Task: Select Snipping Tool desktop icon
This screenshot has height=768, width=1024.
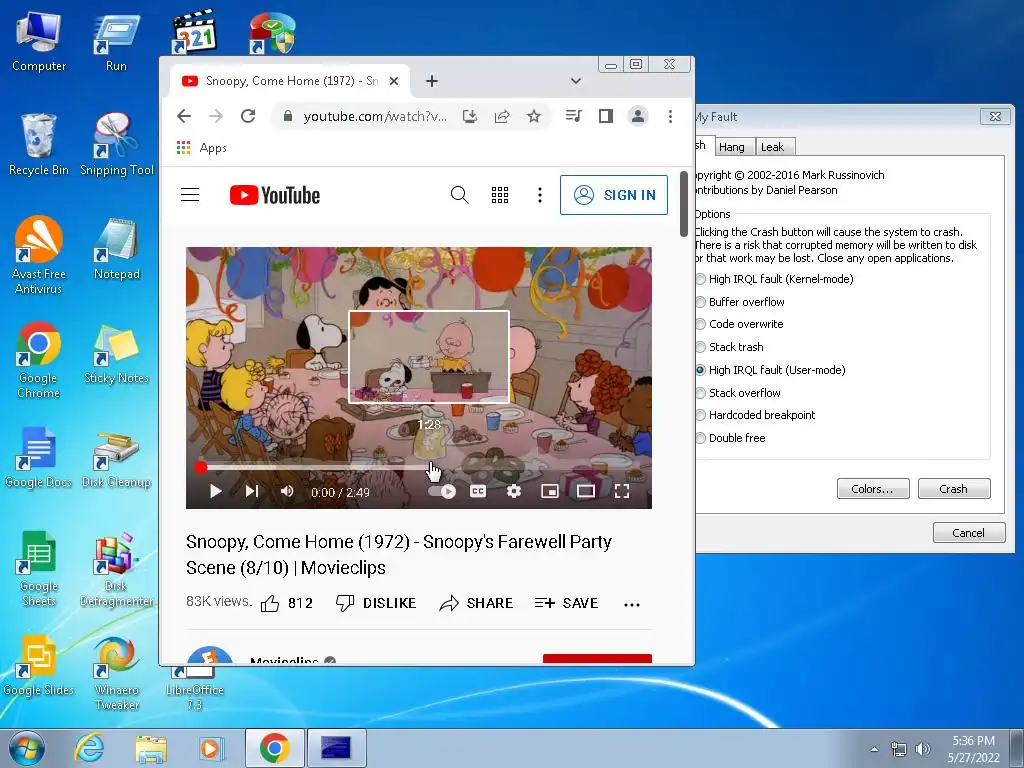Action: 116,144
